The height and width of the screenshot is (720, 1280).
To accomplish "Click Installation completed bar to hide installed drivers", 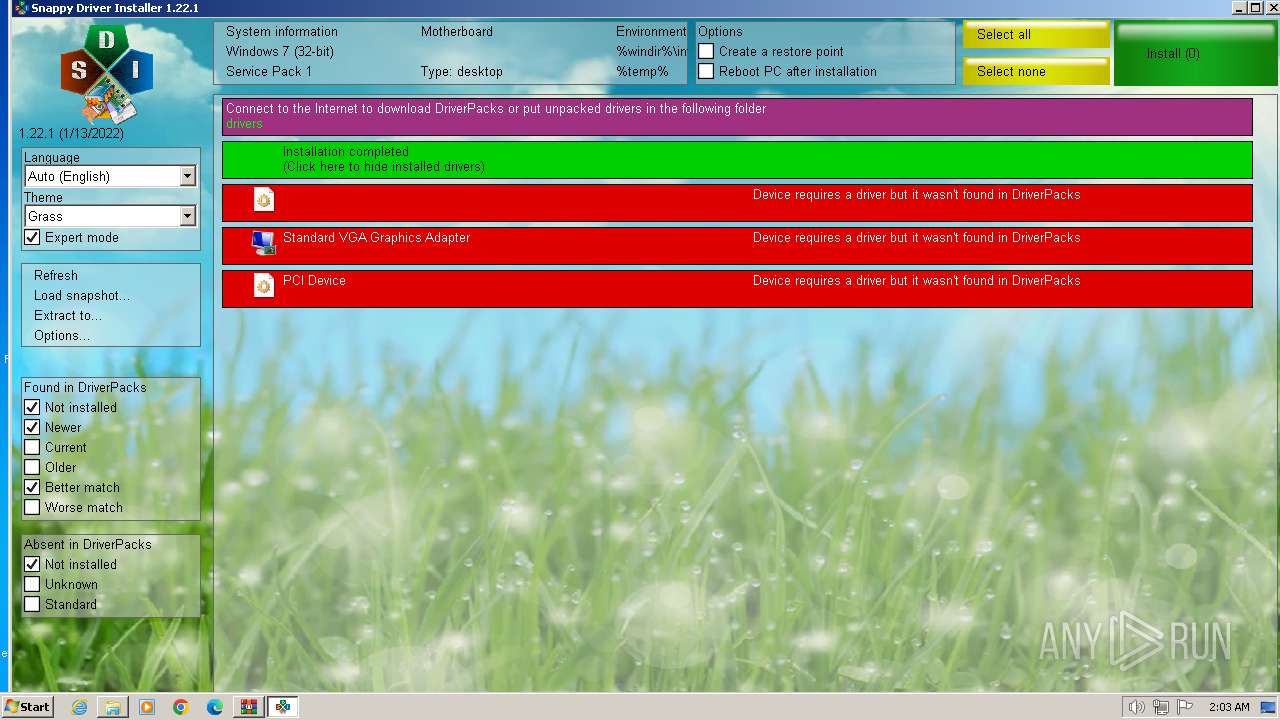I will pyautogui.click(x=737, y=160).
